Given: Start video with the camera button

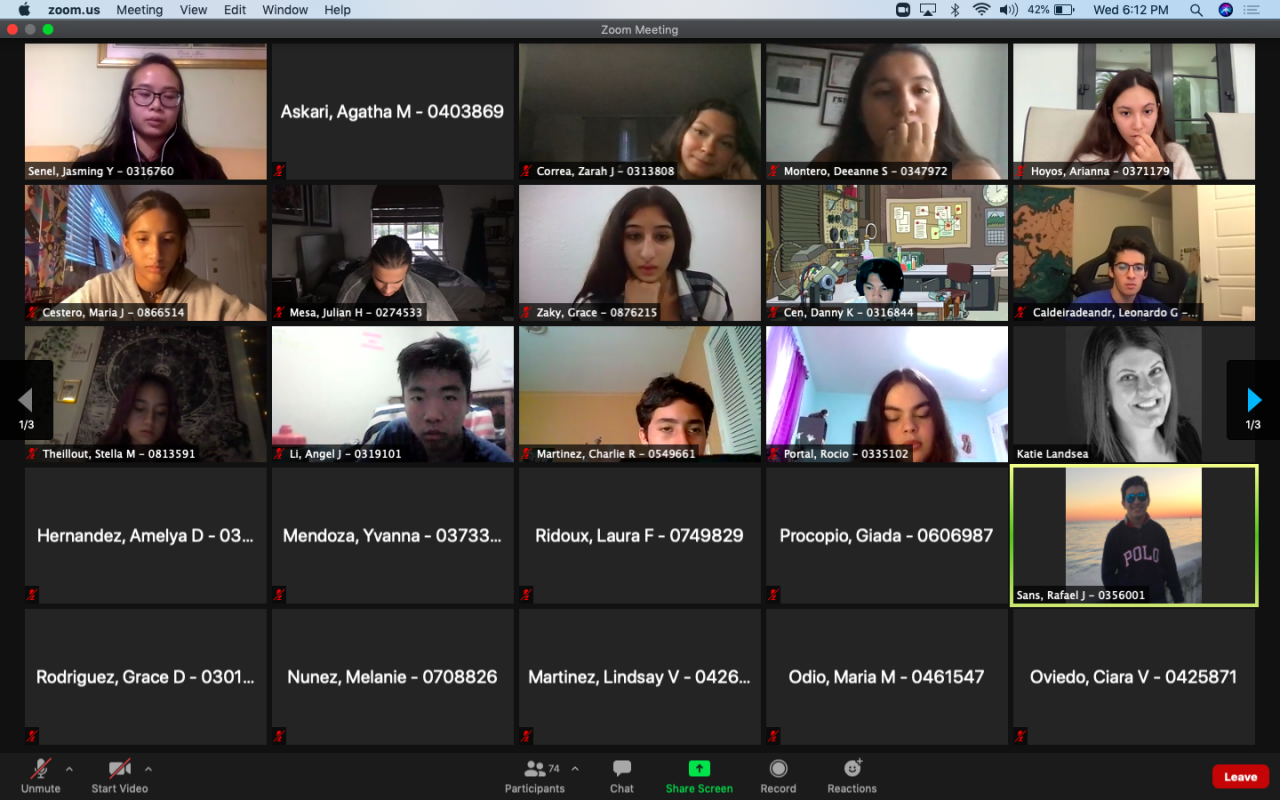Looking at the screenshot, I should click(119, 775).
